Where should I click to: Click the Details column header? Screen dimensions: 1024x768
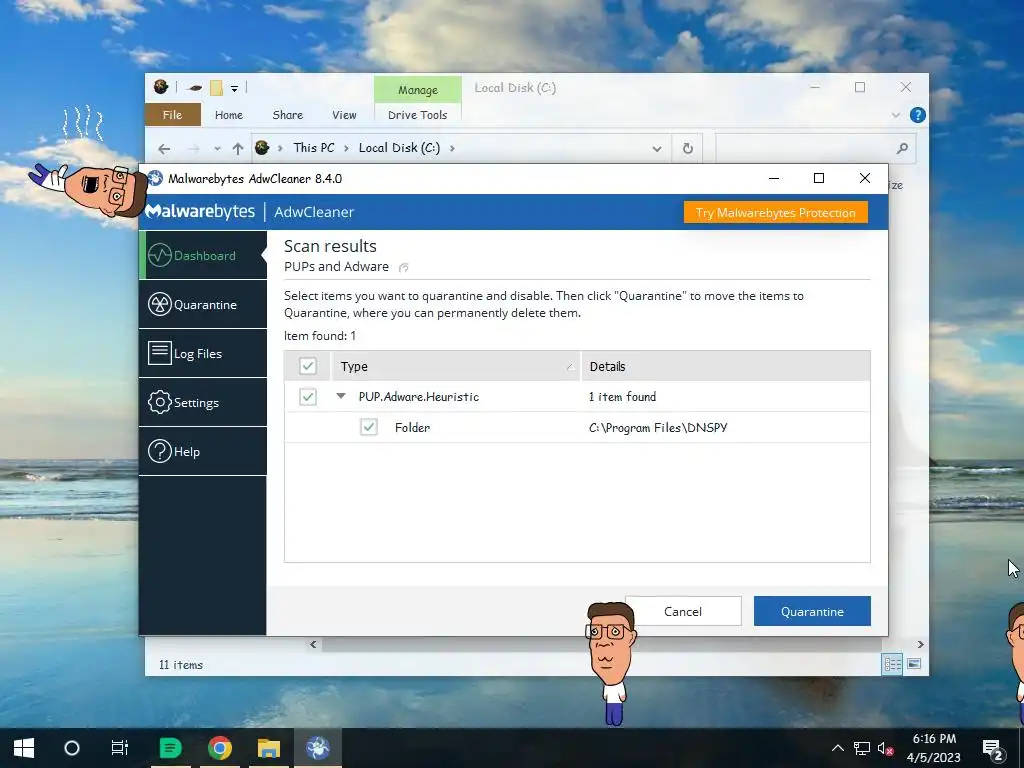726,366
